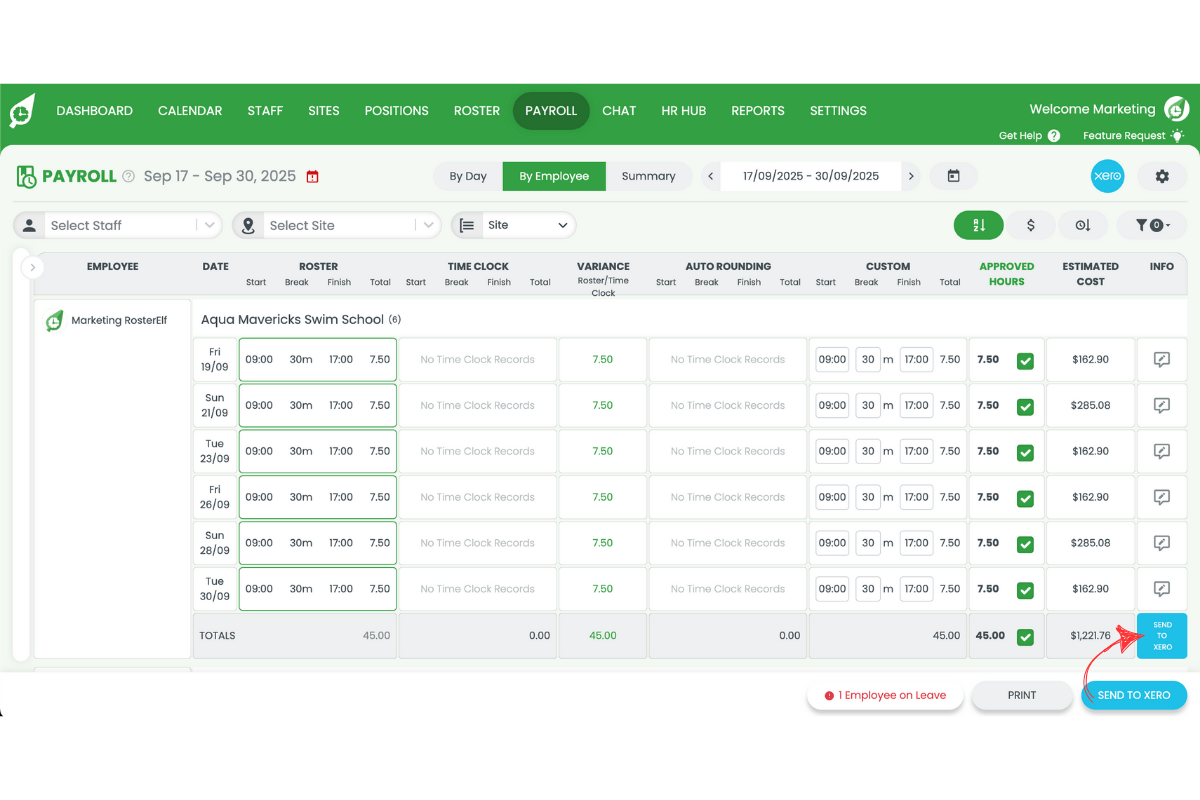Click the dollar sign cost display icon
This screenshot has width=1200, height=800.
point(1031,225)
